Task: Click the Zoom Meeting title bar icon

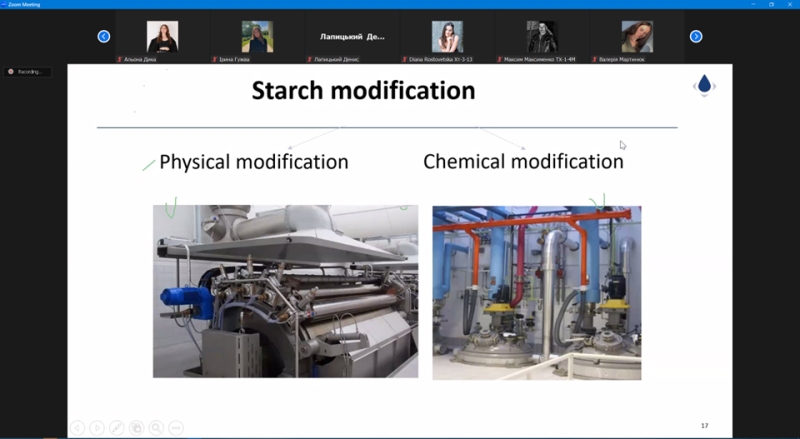Action: pos(4,4)
